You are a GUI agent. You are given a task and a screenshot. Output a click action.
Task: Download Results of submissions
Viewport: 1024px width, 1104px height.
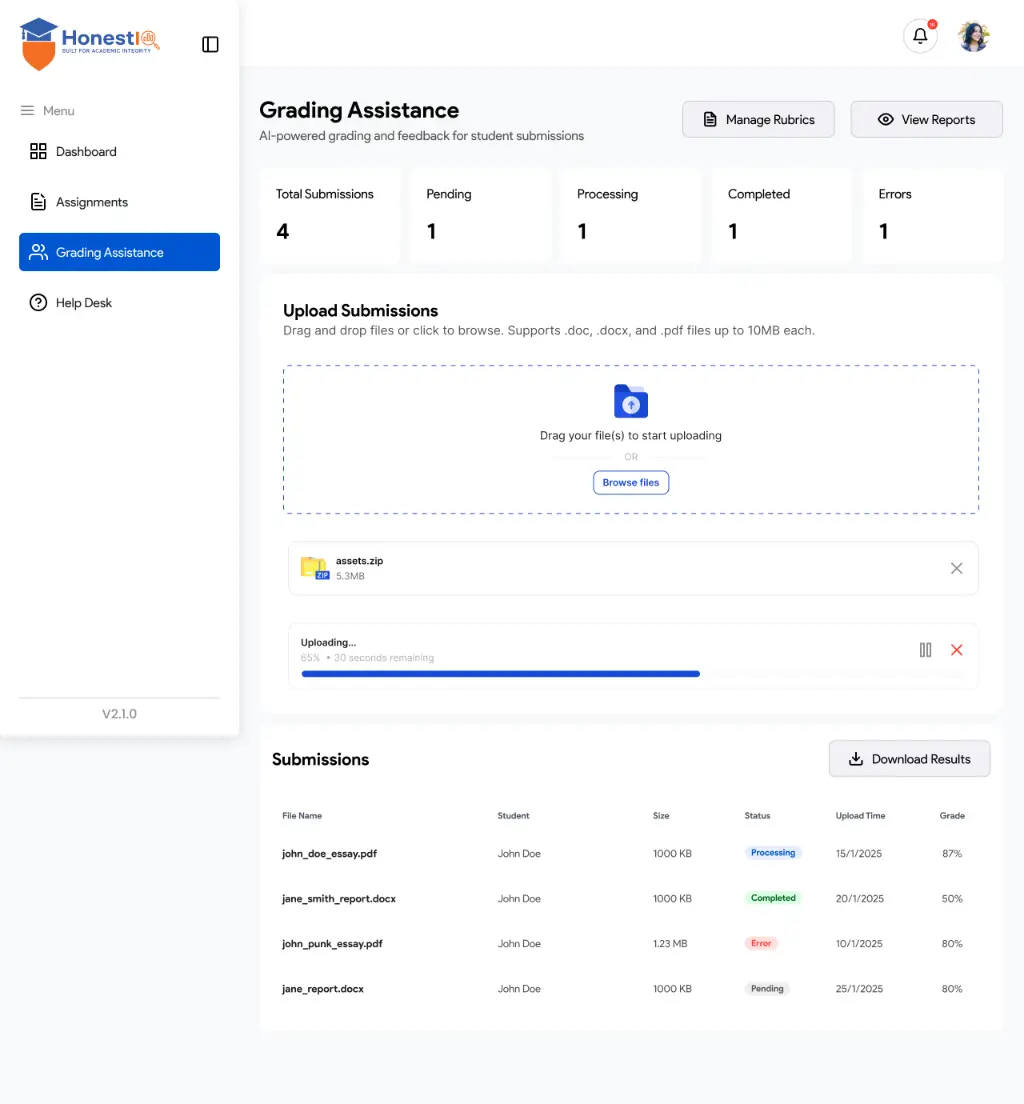[x=909, y=759]
